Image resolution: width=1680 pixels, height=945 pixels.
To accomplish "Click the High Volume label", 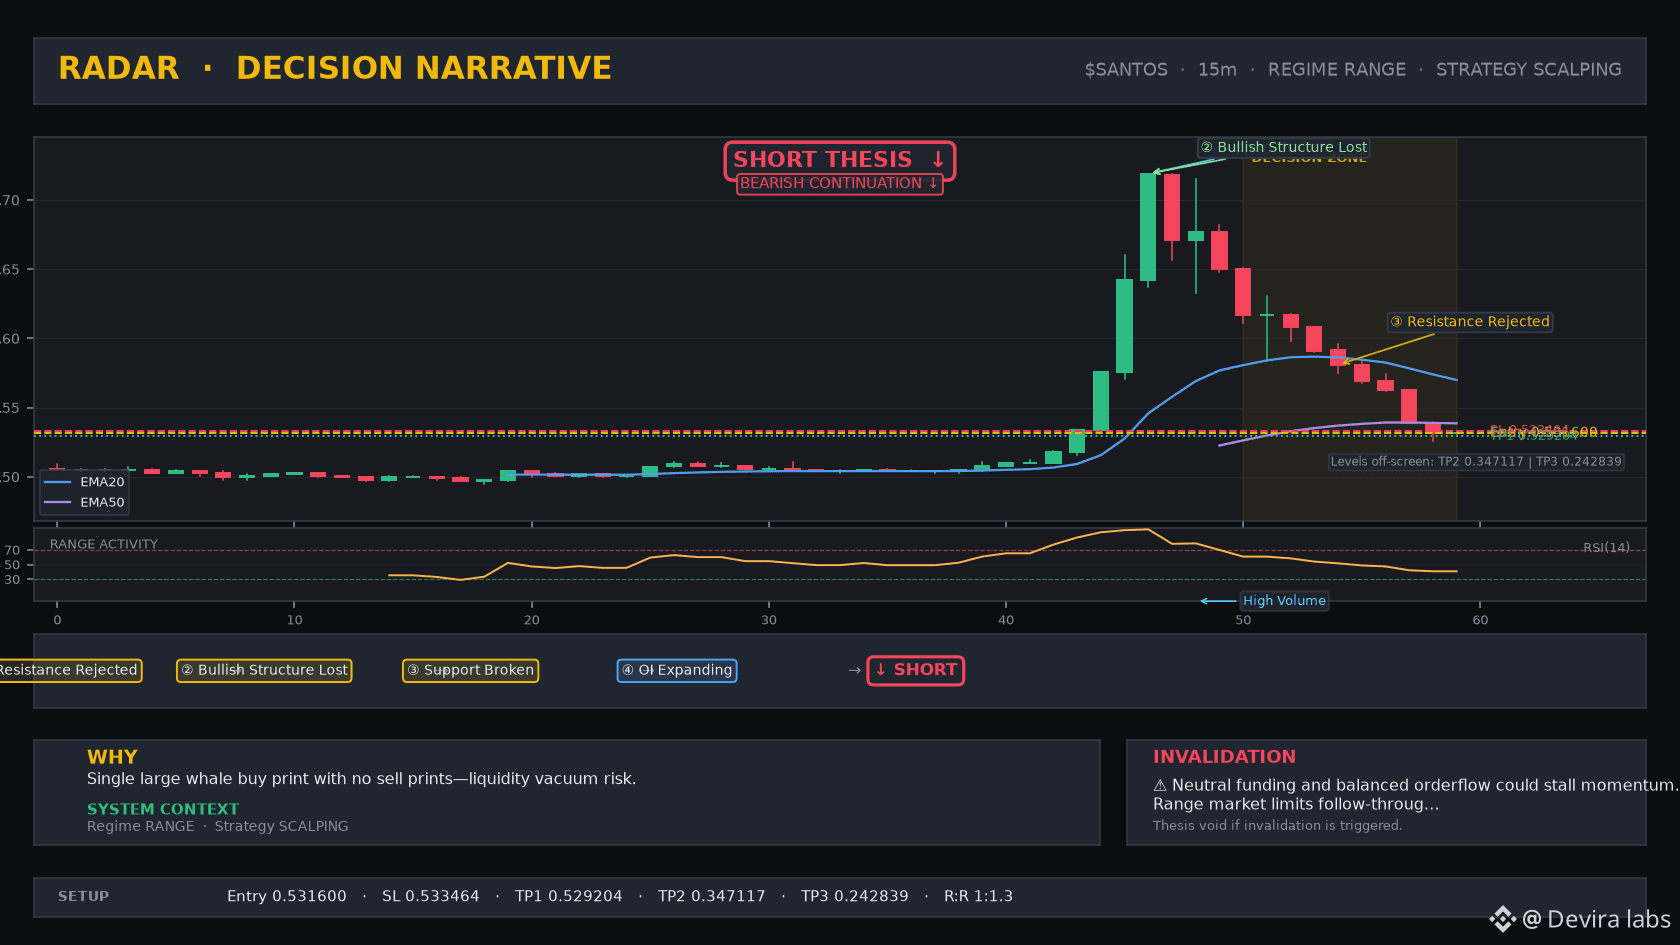I will (1284, 601).
